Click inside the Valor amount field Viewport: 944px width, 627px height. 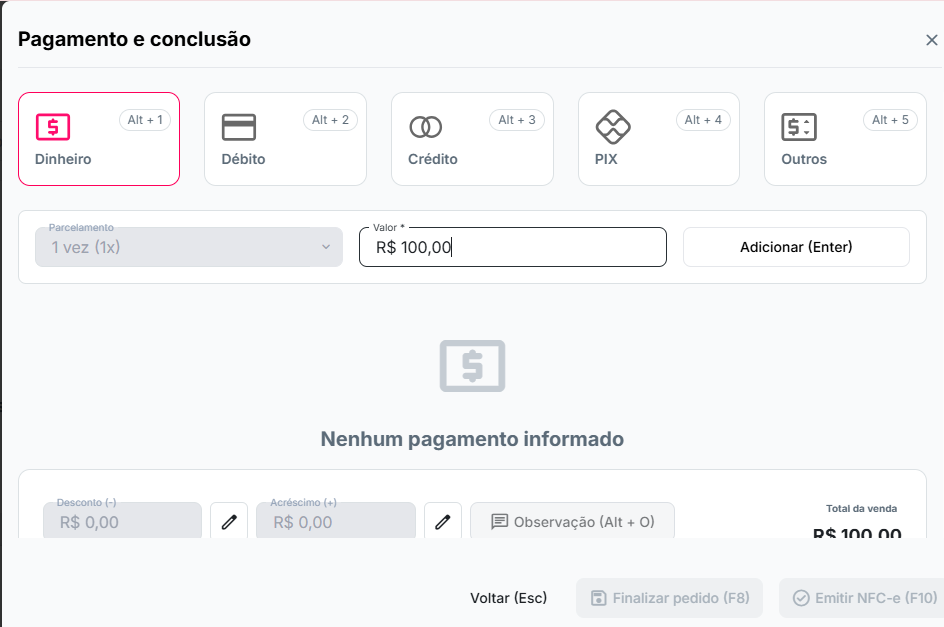[512, 247]
